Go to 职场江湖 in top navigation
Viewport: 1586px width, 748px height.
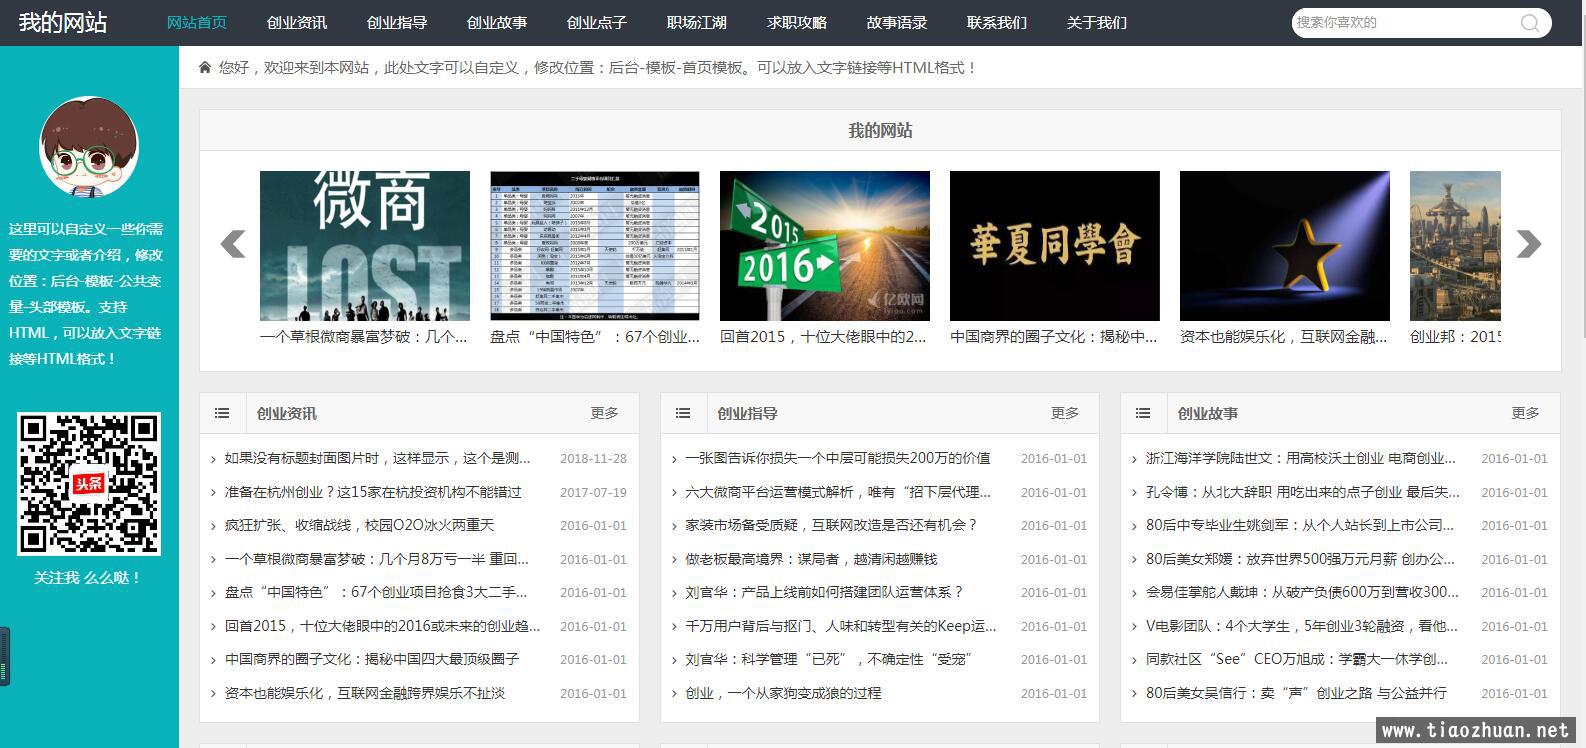697,23
